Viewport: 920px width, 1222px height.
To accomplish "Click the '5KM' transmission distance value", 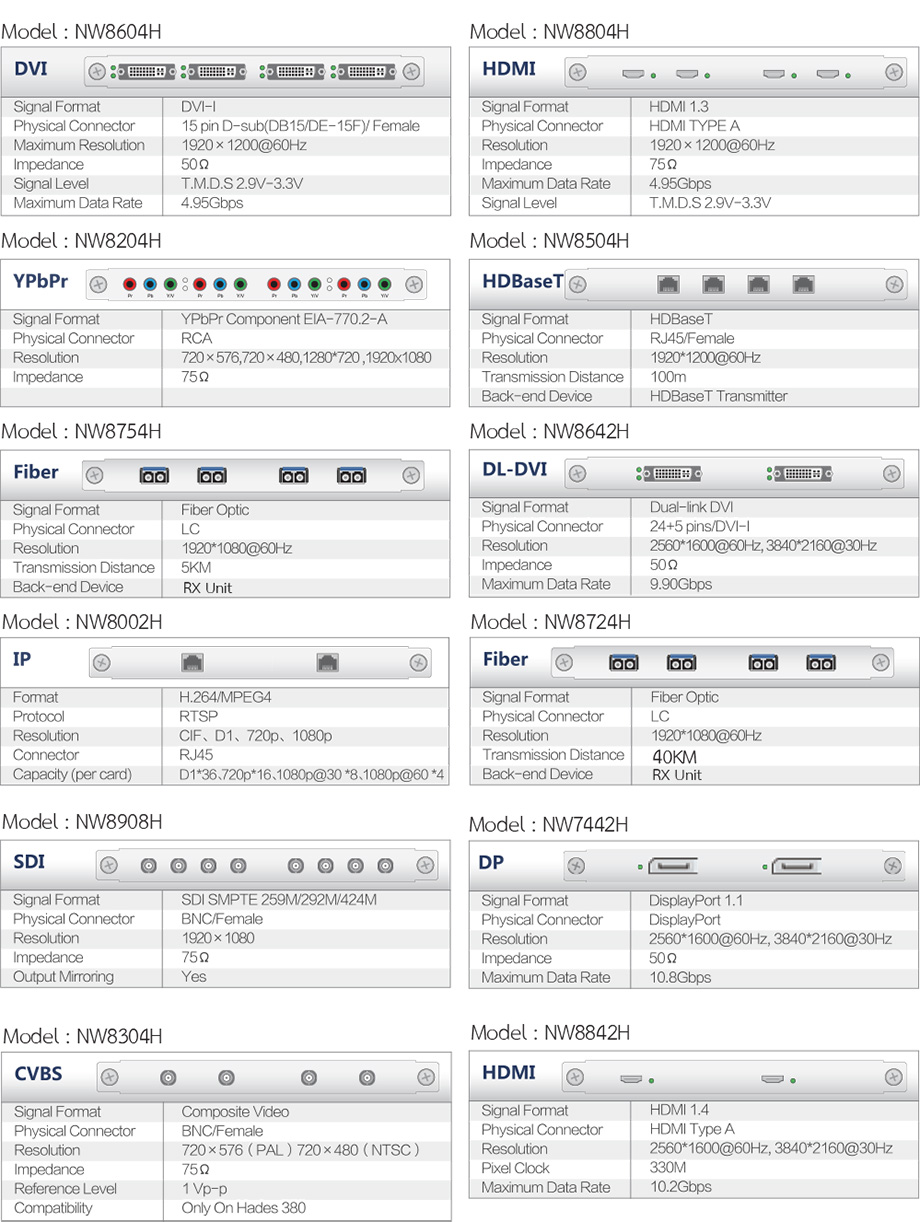I will coord(198,567).
